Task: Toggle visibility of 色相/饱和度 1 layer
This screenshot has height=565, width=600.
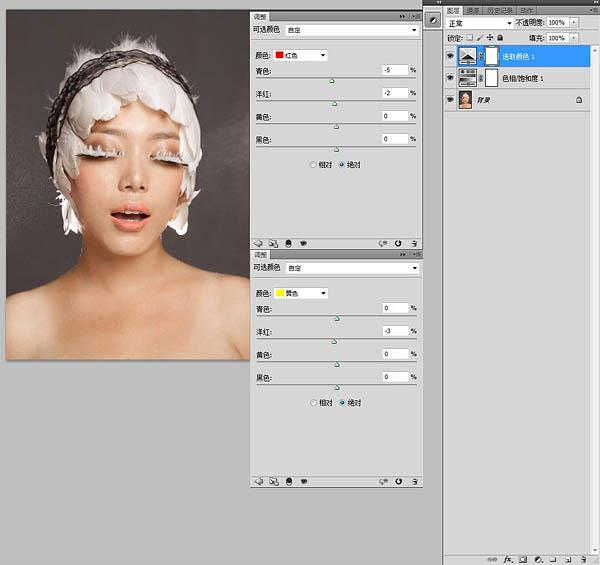Action: [x=450, y=78]
